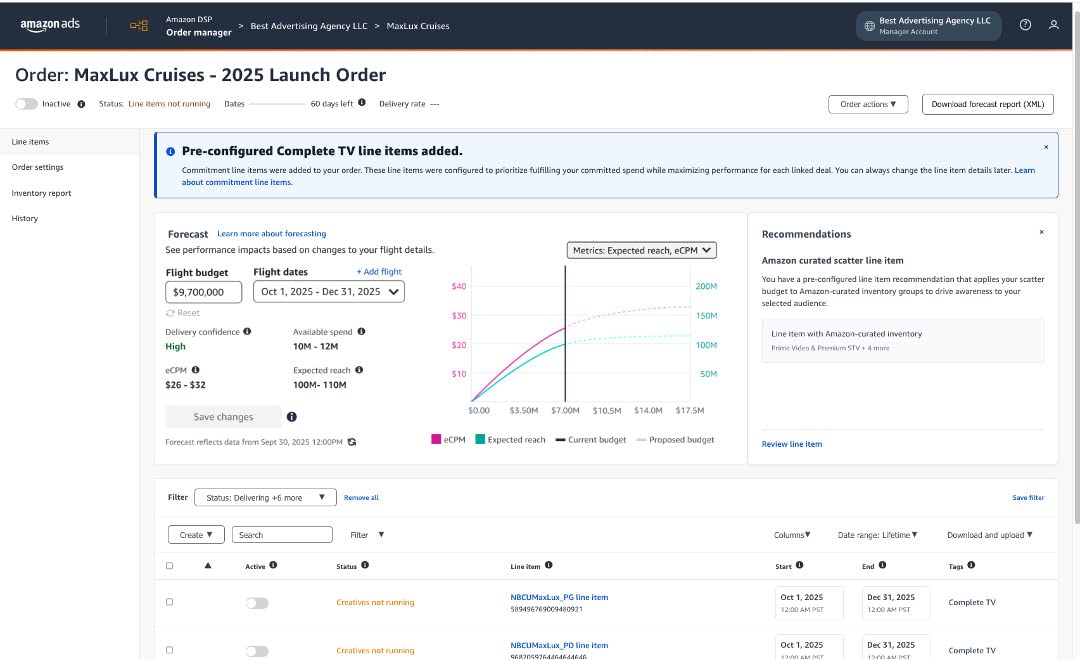Check the select-all checkbox in table header
Screen dimensions: 1080x660
coord(169,566)
